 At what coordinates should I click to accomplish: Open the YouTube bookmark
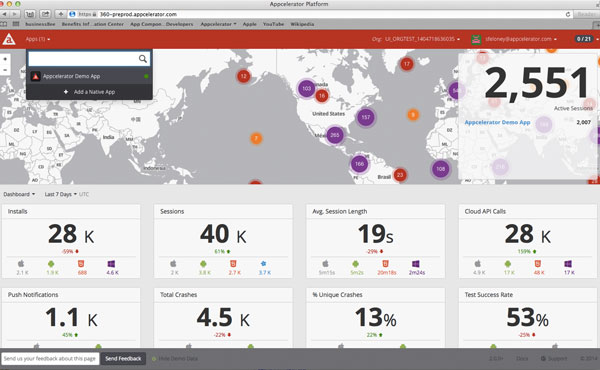pos(273,24)
